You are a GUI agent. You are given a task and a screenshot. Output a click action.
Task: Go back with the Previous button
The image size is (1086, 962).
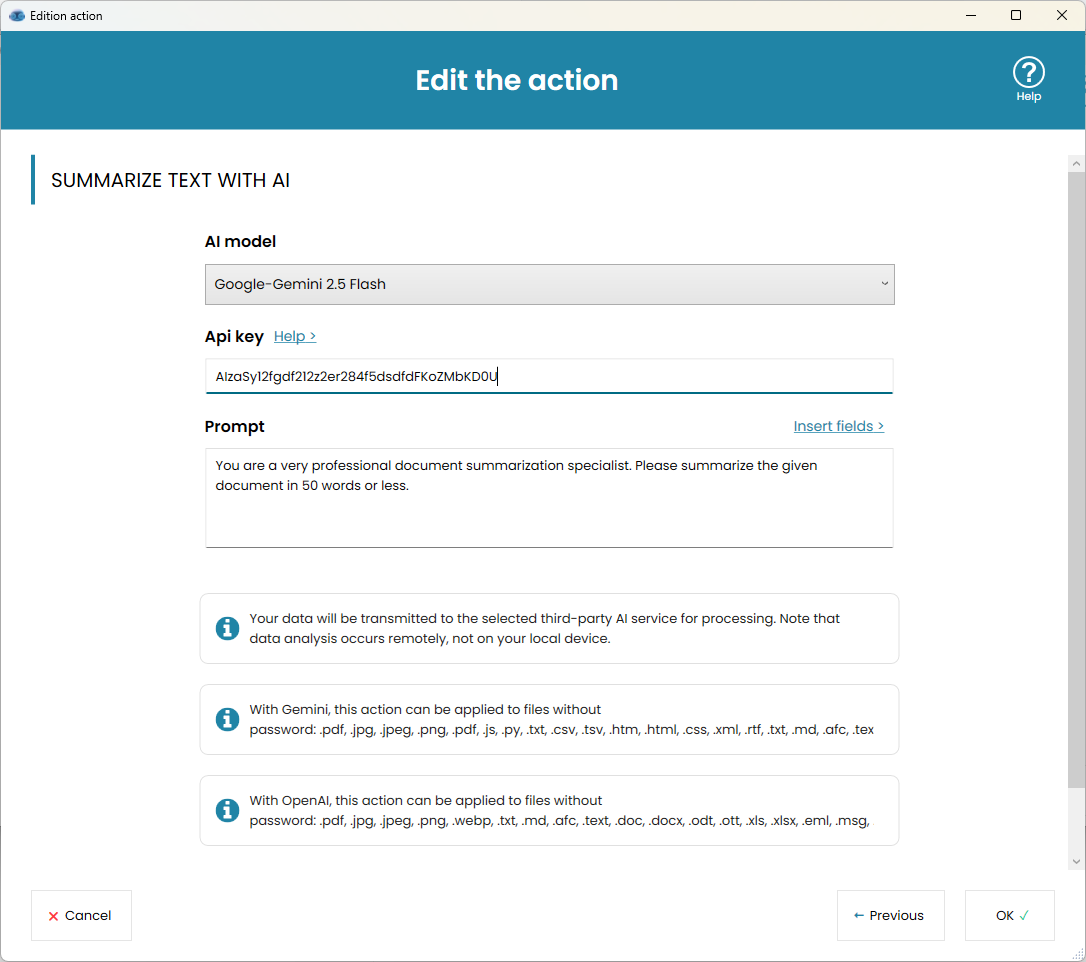pos(890,916)
